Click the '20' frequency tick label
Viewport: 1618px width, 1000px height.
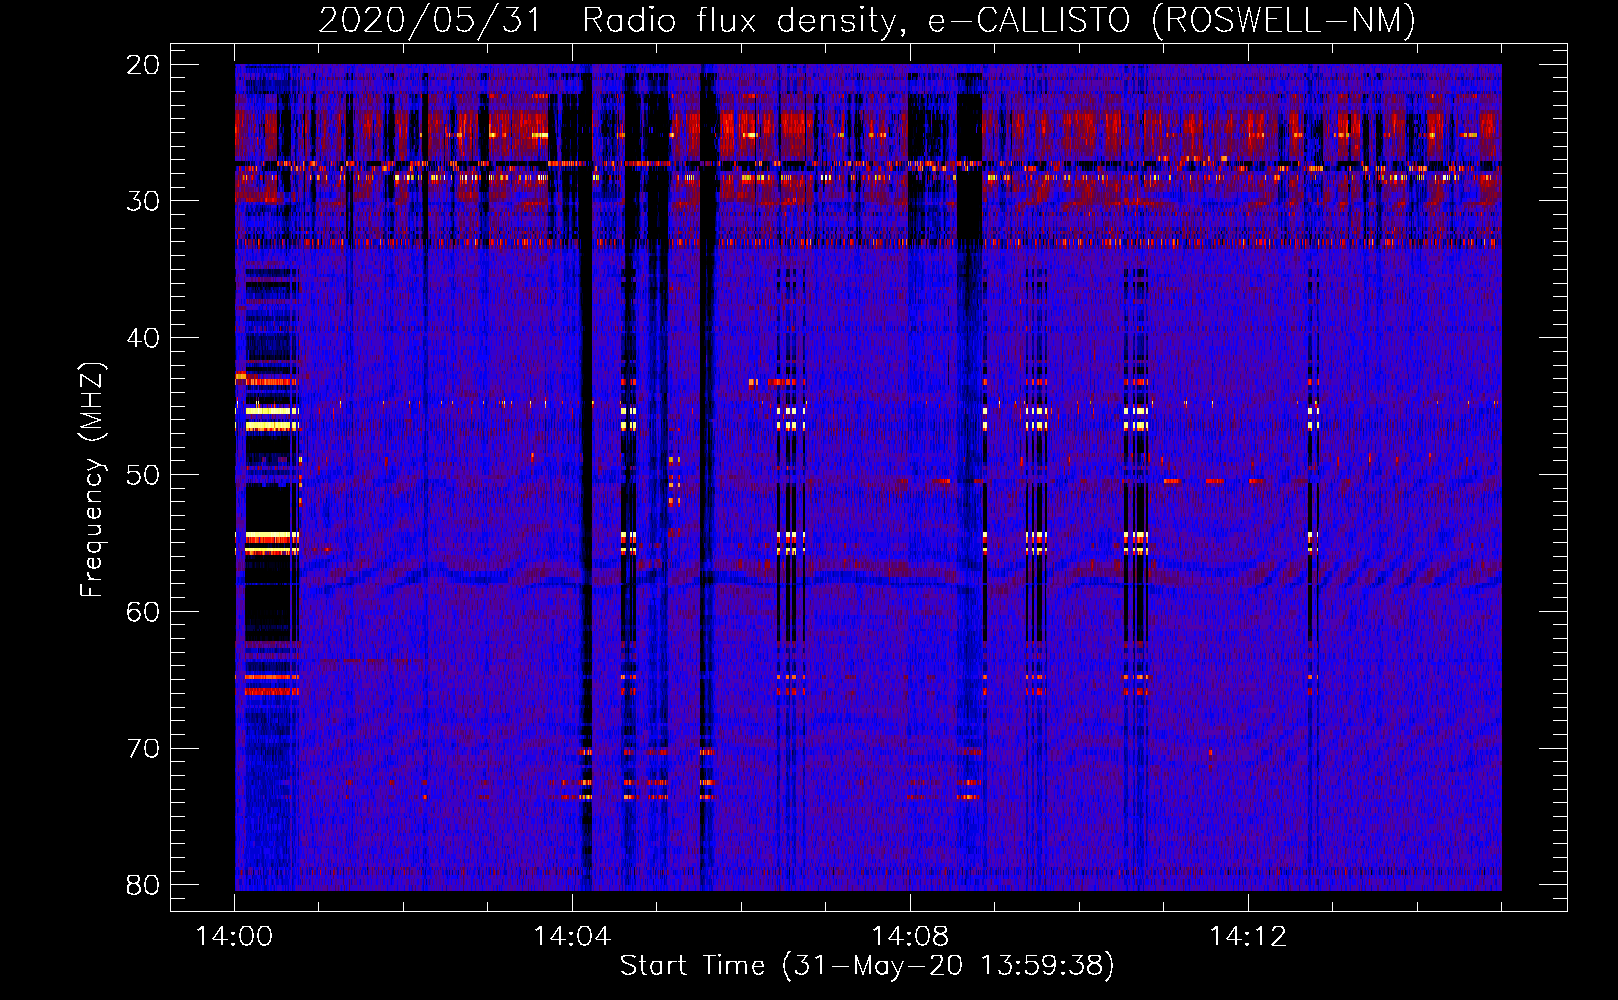click(143, 65)
